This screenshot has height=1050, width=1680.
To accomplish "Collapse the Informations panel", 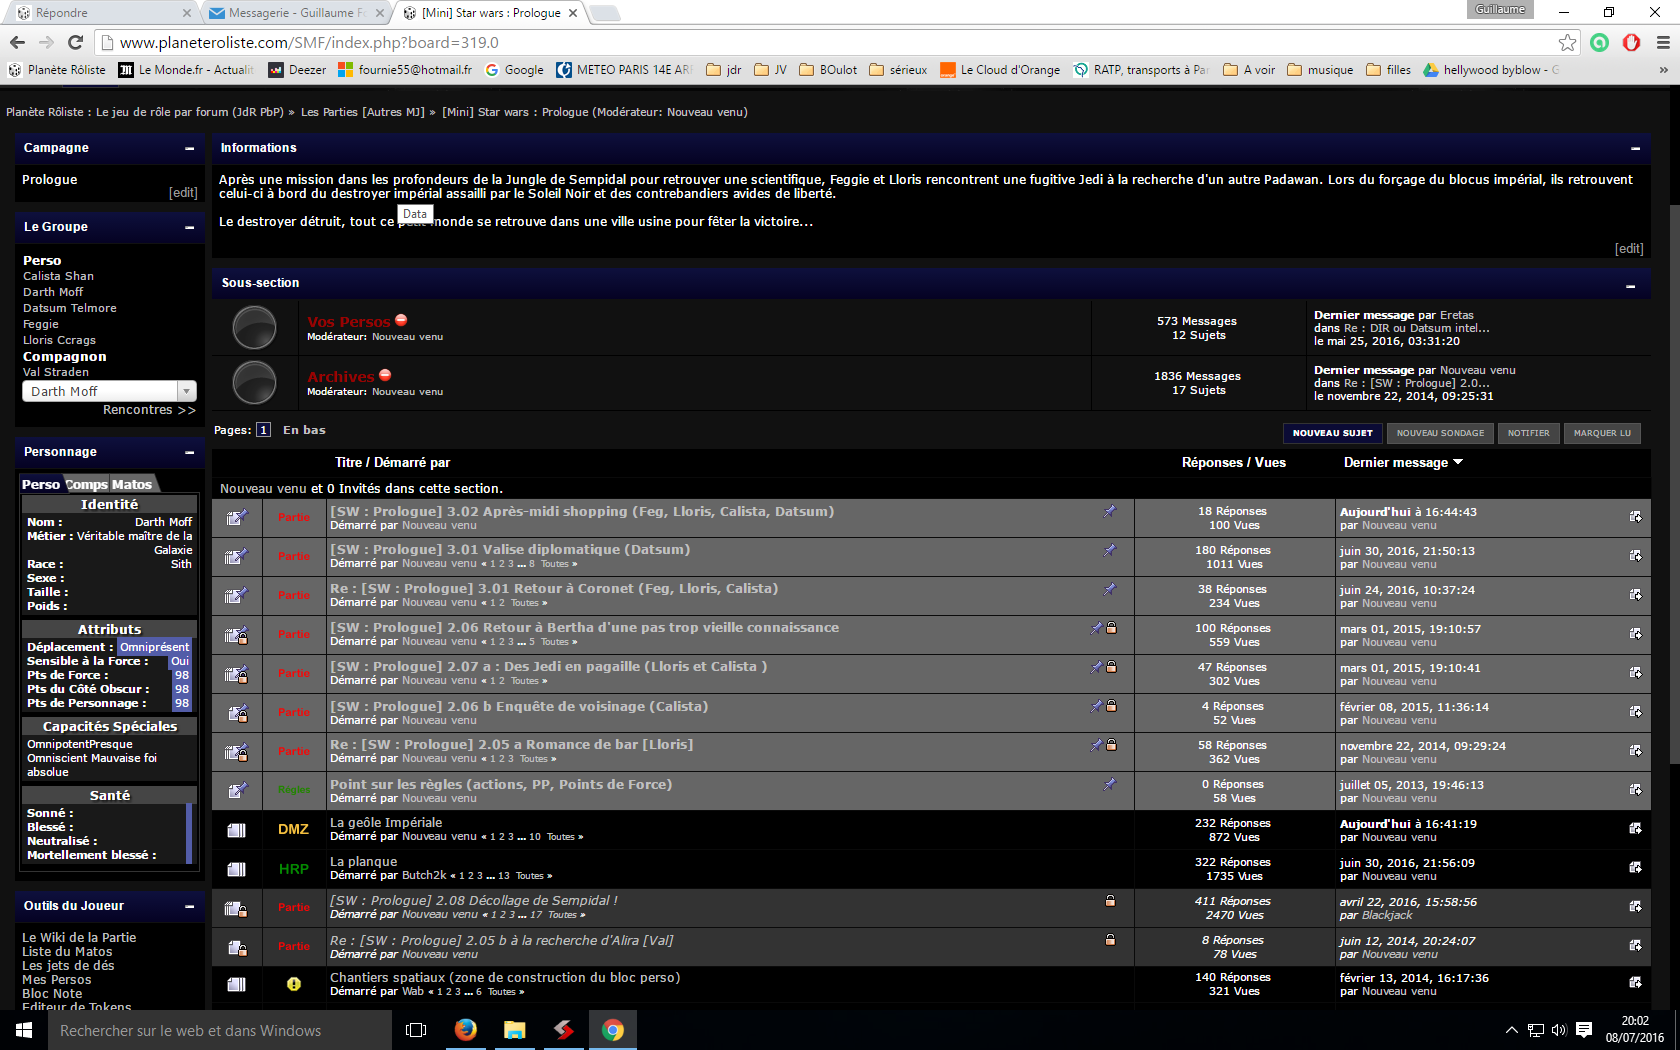I will click(1635, 148).
